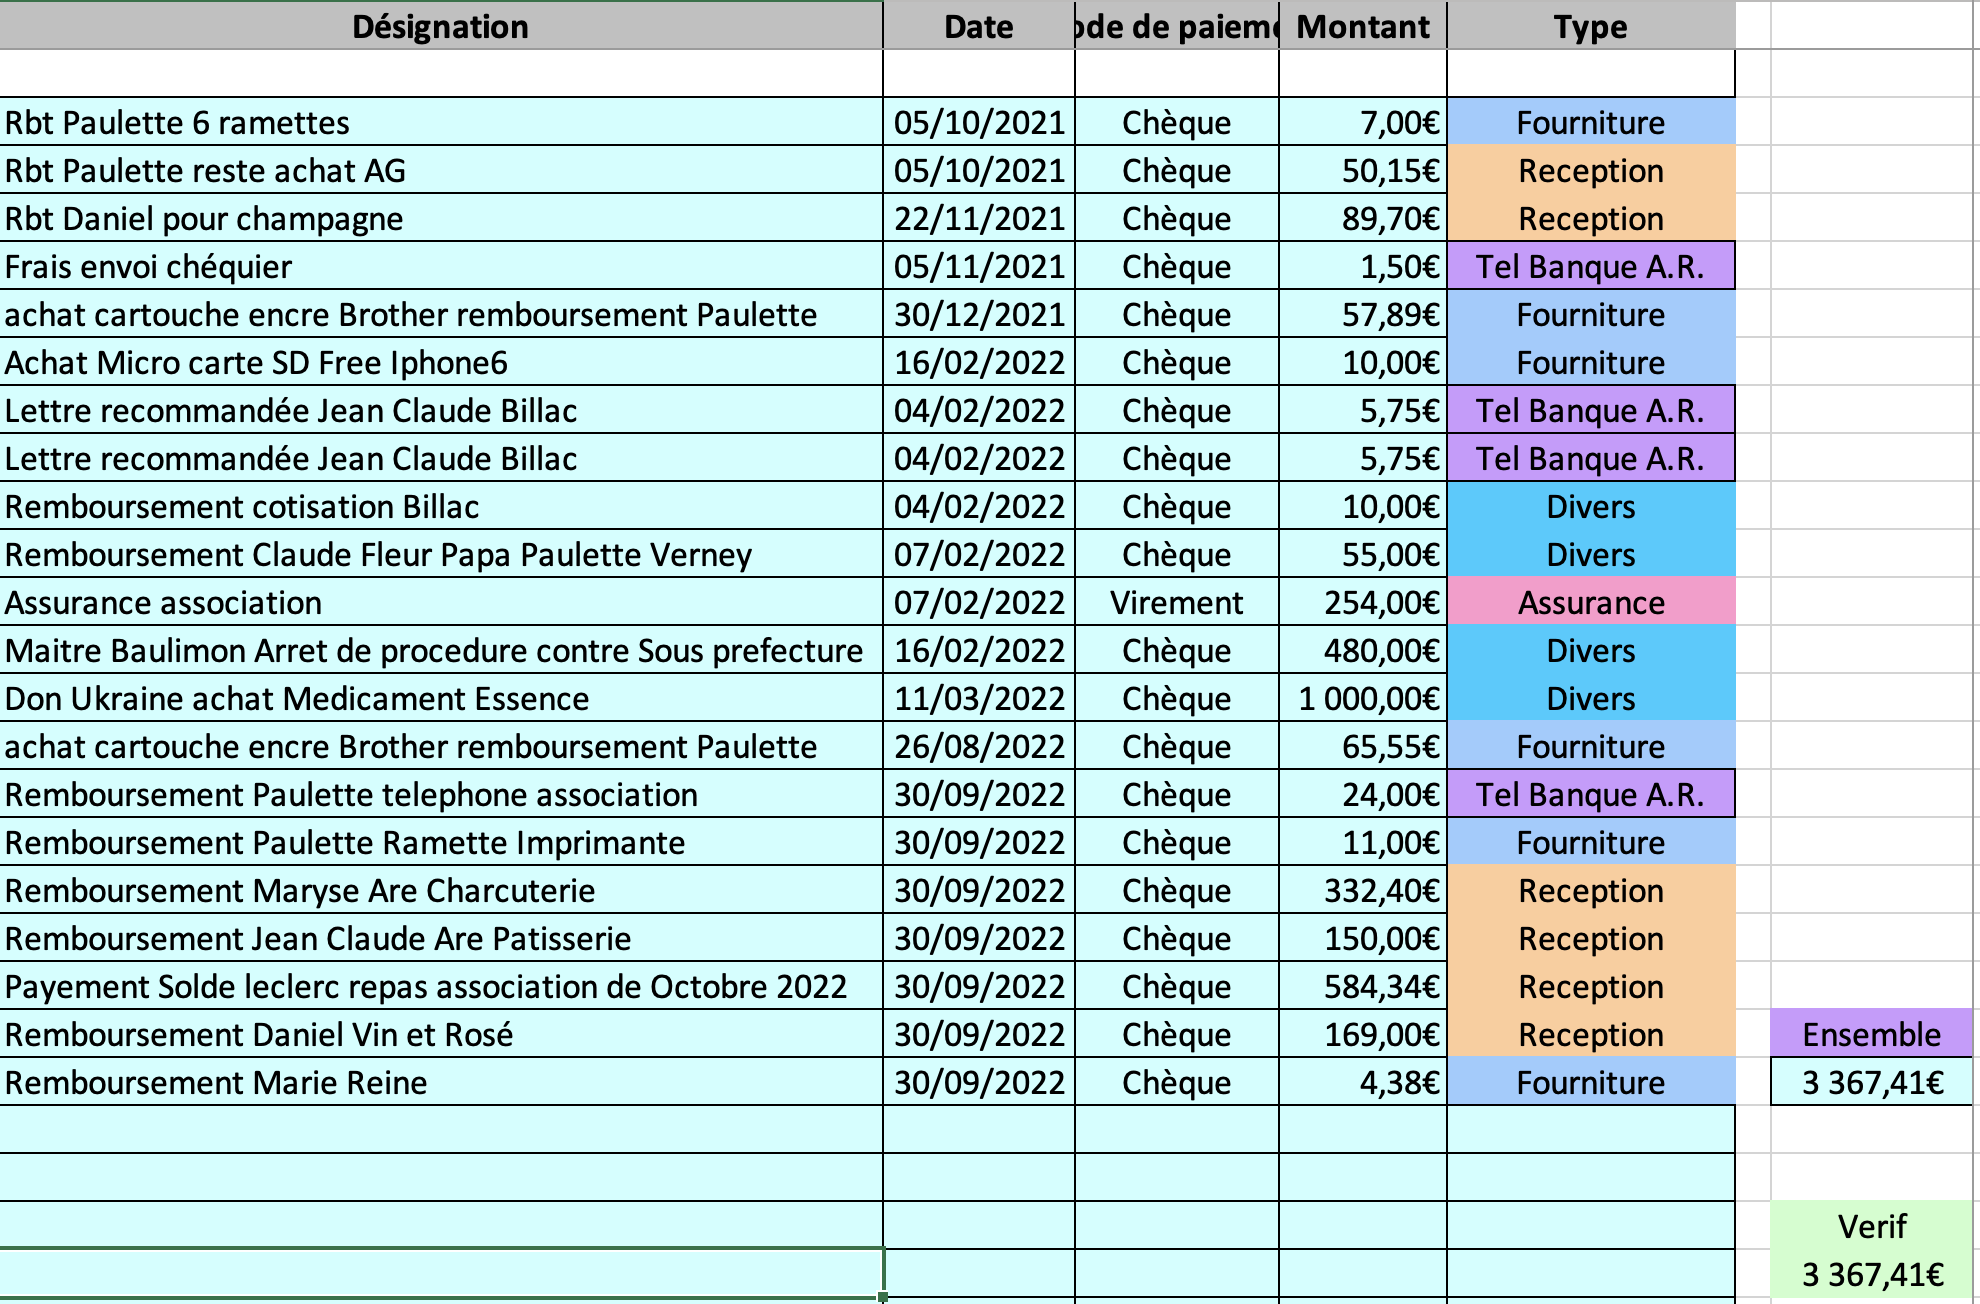Click amount 4,38€
Viewport: 1980px width, 1304px height.
point(1362,1082)
